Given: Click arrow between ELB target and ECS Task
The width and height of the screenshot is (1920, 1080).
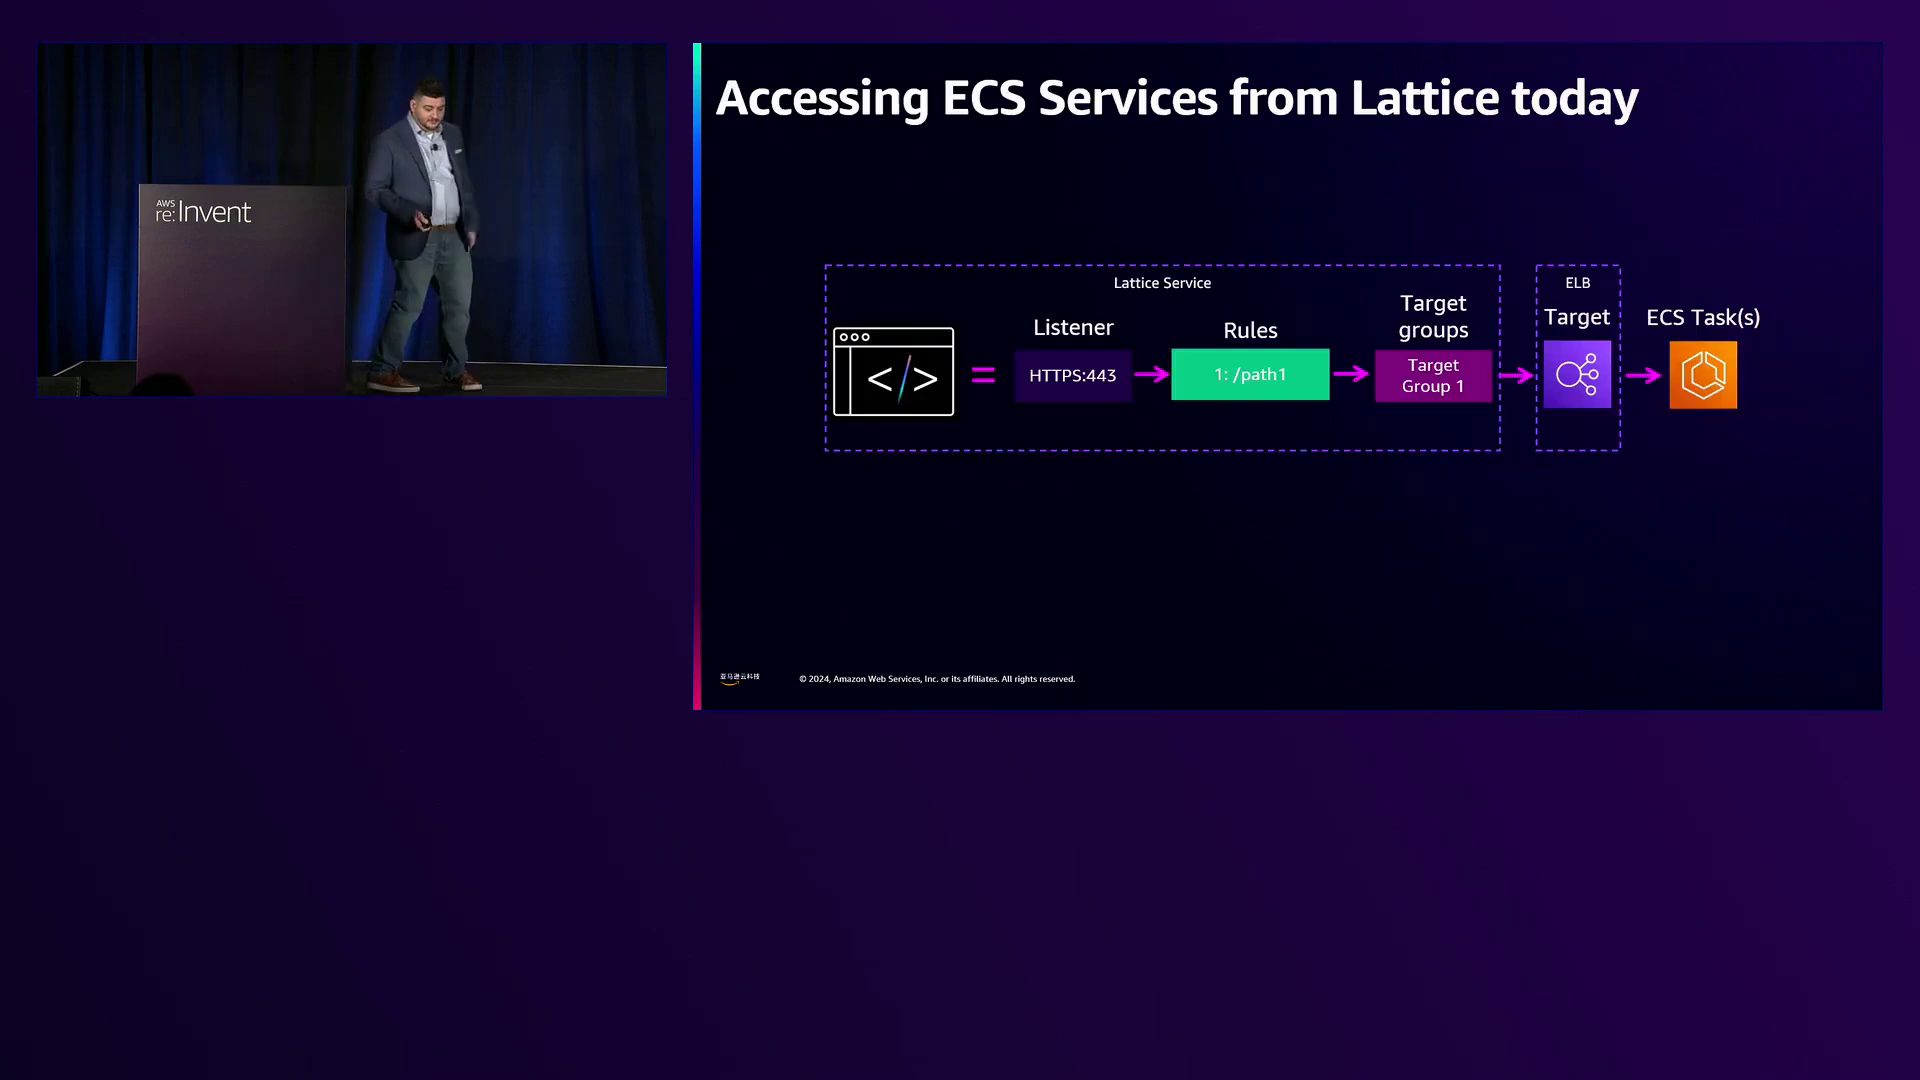Looking at the screenshot, I should click(1643, 376).
